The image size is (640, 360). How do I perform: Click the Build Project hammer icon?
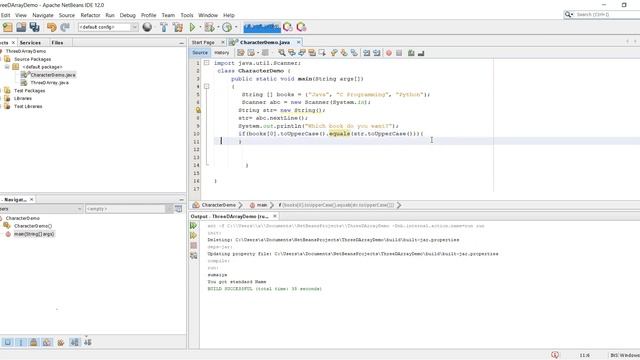tap(164, 27)
